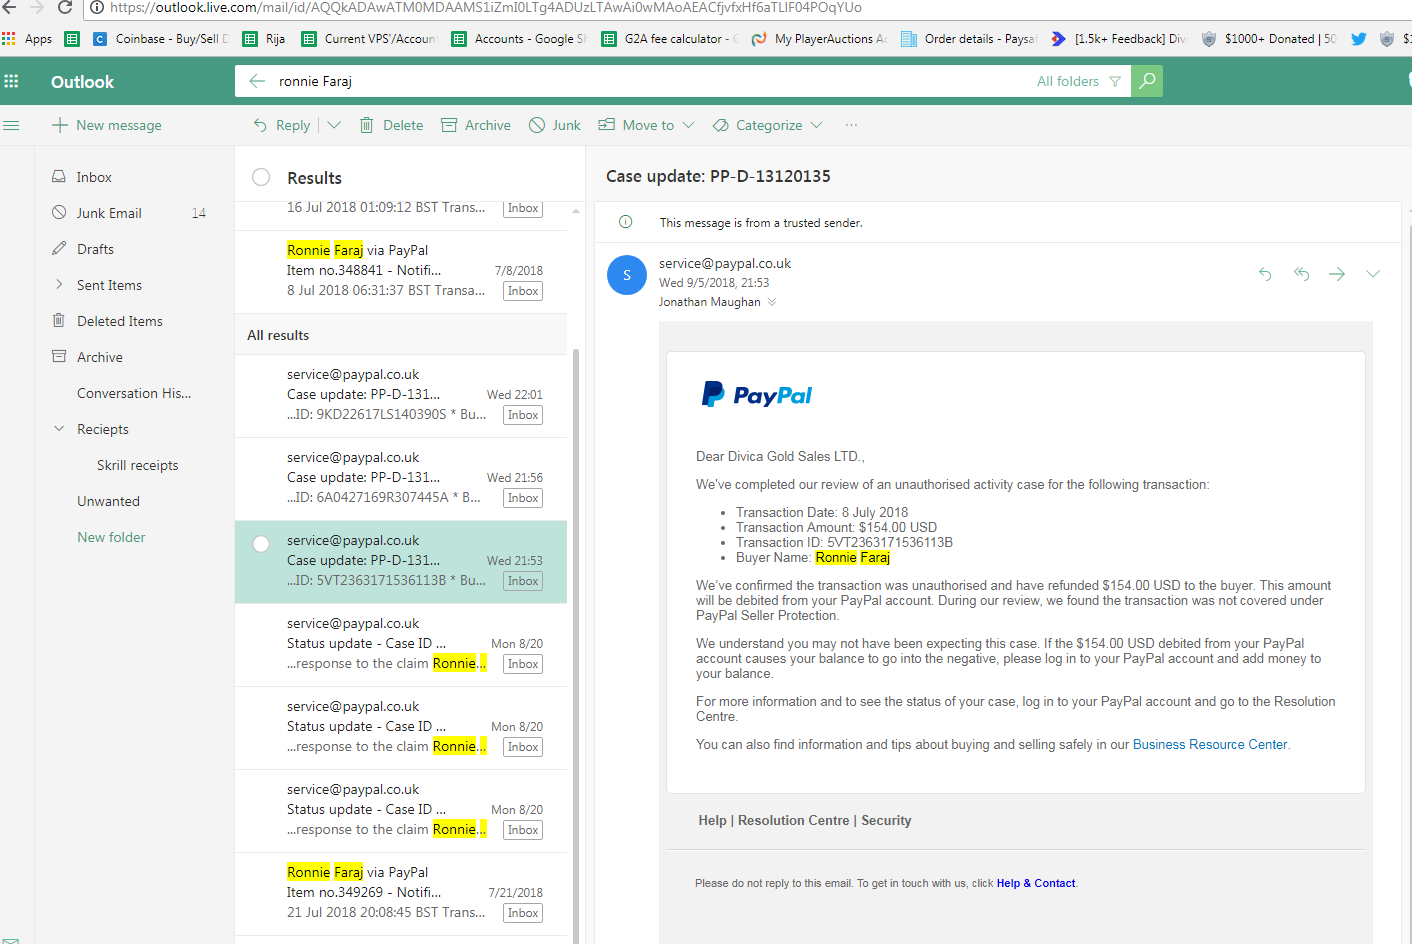Image resolution: width=1412 pixels, height=944 pixels.
Task: Open Junk Email folder
Action: 109,213
